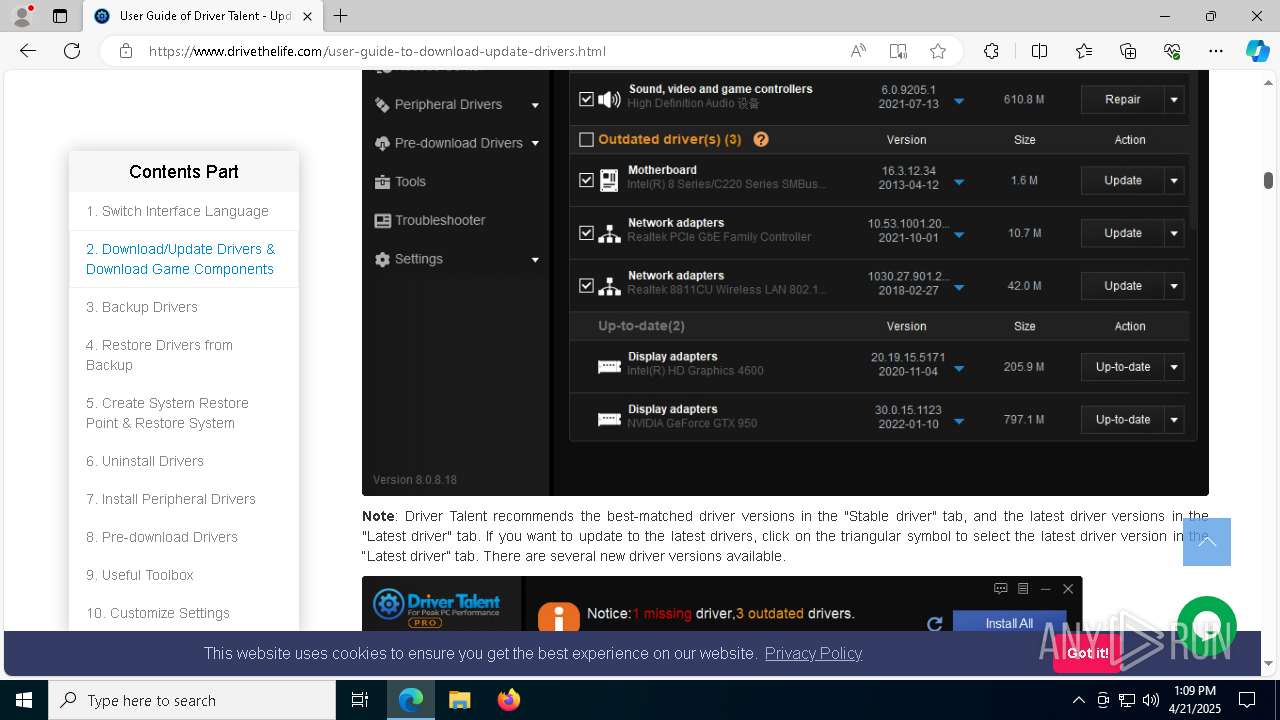This screenshot has width=1280, height=720.
Task: Go to 3. Backup Drivers section
Action: (x=142, y=307)
